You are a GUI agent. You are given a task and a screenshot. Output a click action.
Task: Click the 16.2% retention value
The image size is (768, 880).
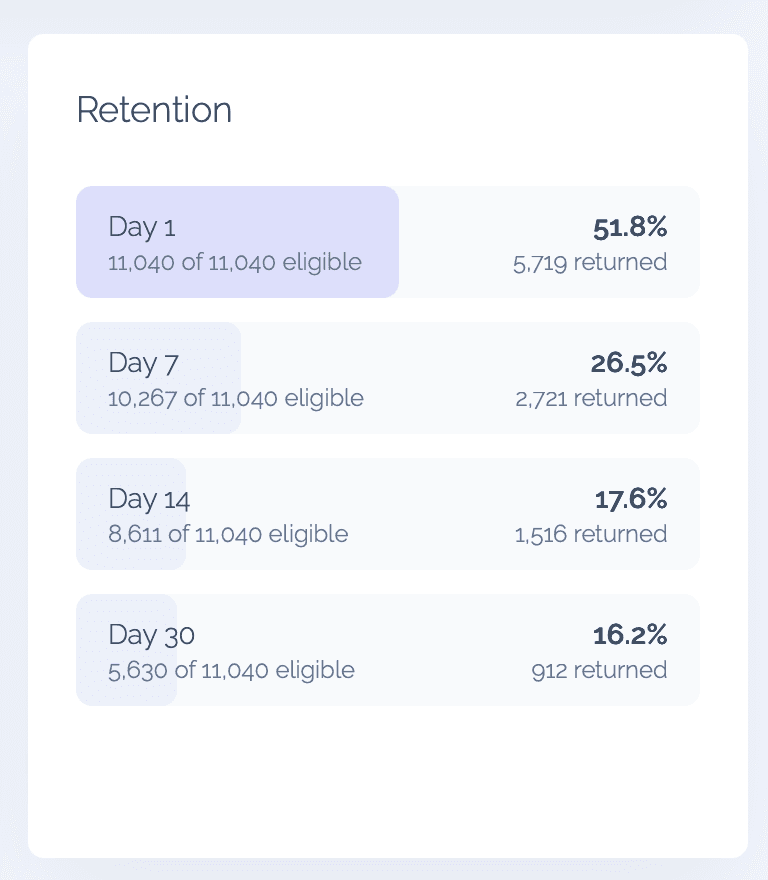pos(630,635)
